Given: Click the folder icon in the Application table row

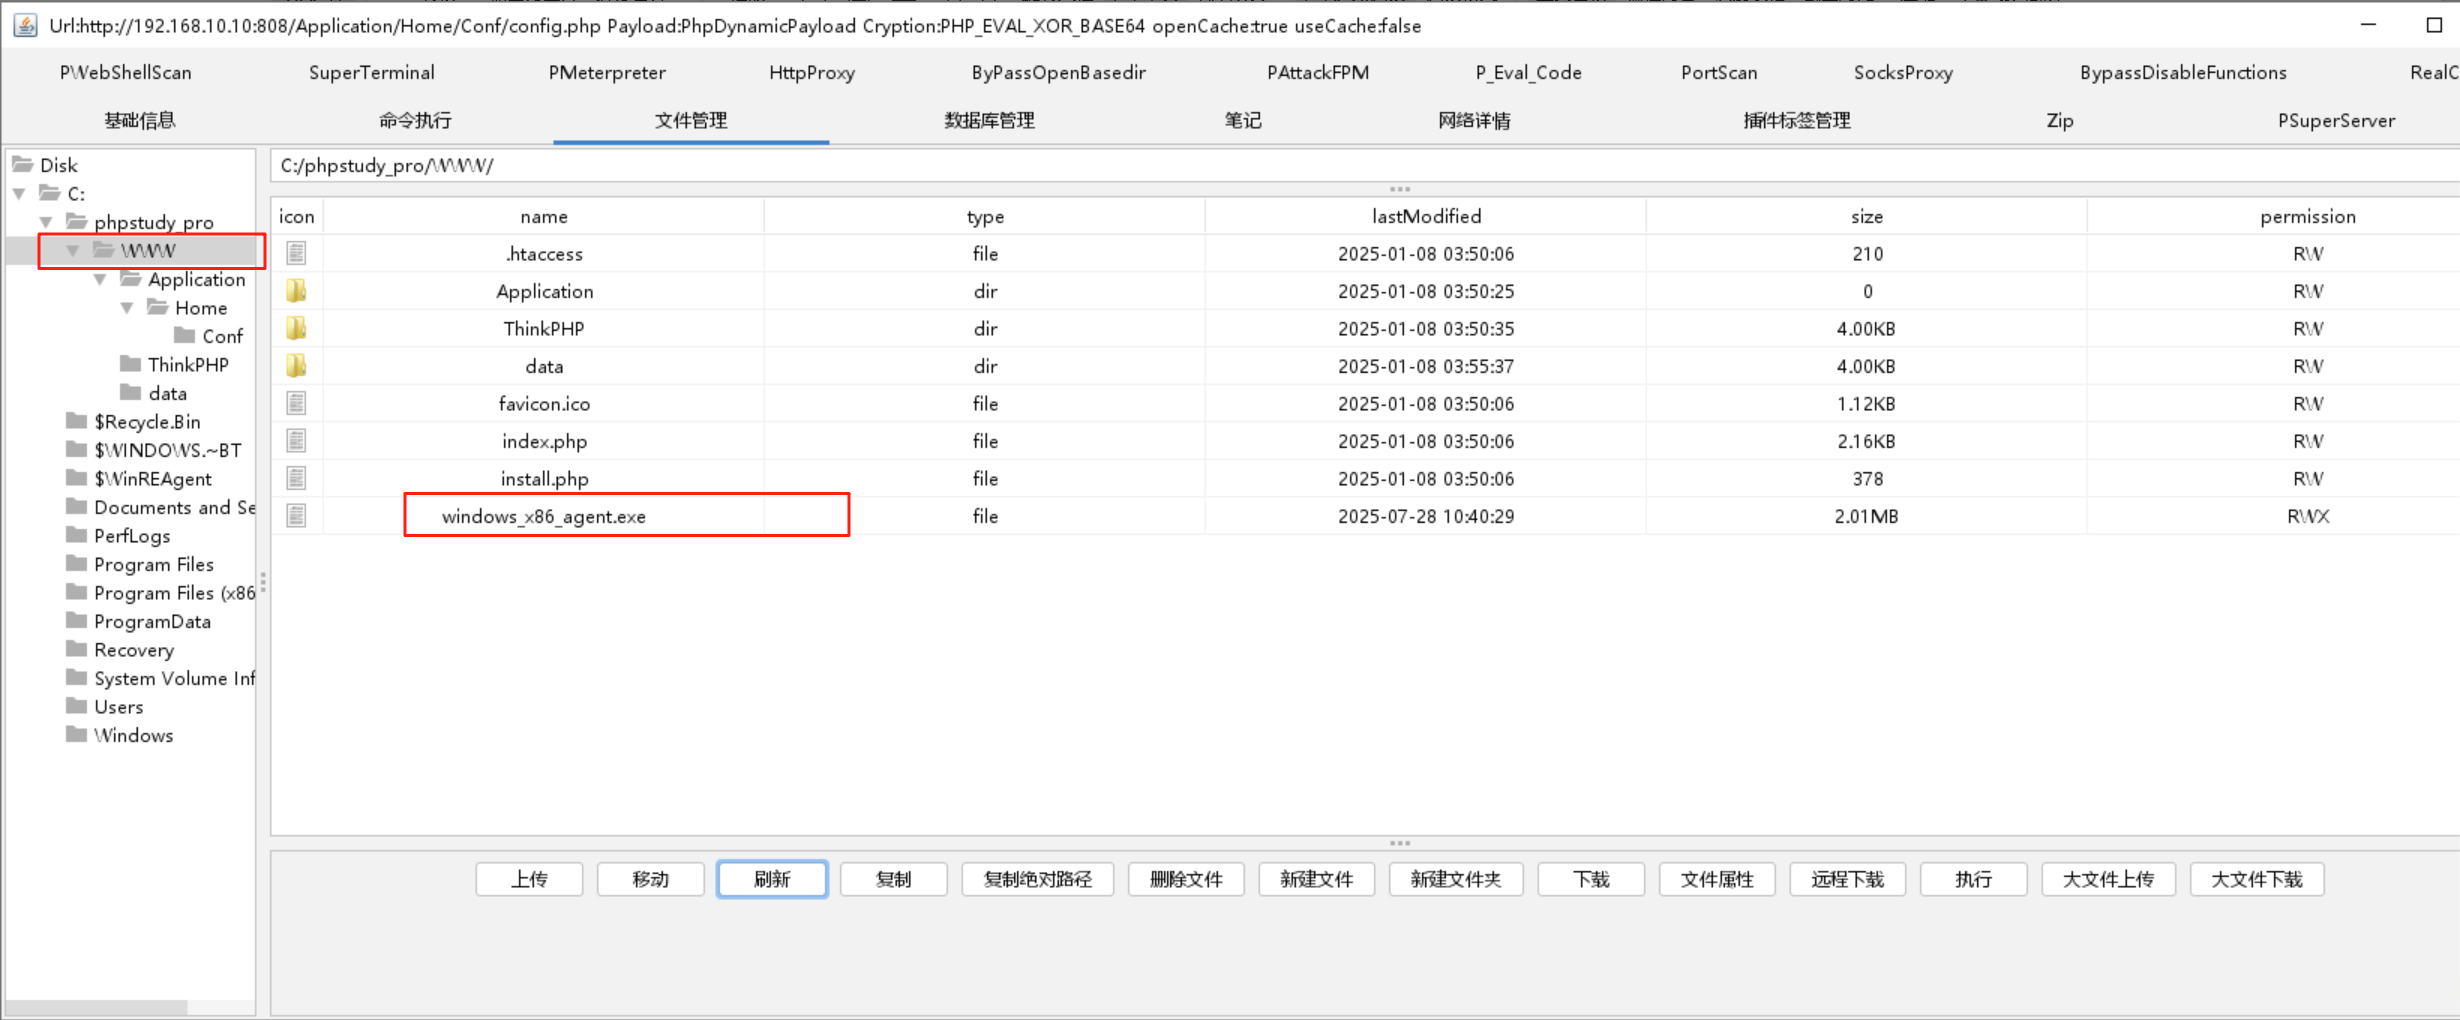Looking at the screenshot, I should [x=296, y=291].
